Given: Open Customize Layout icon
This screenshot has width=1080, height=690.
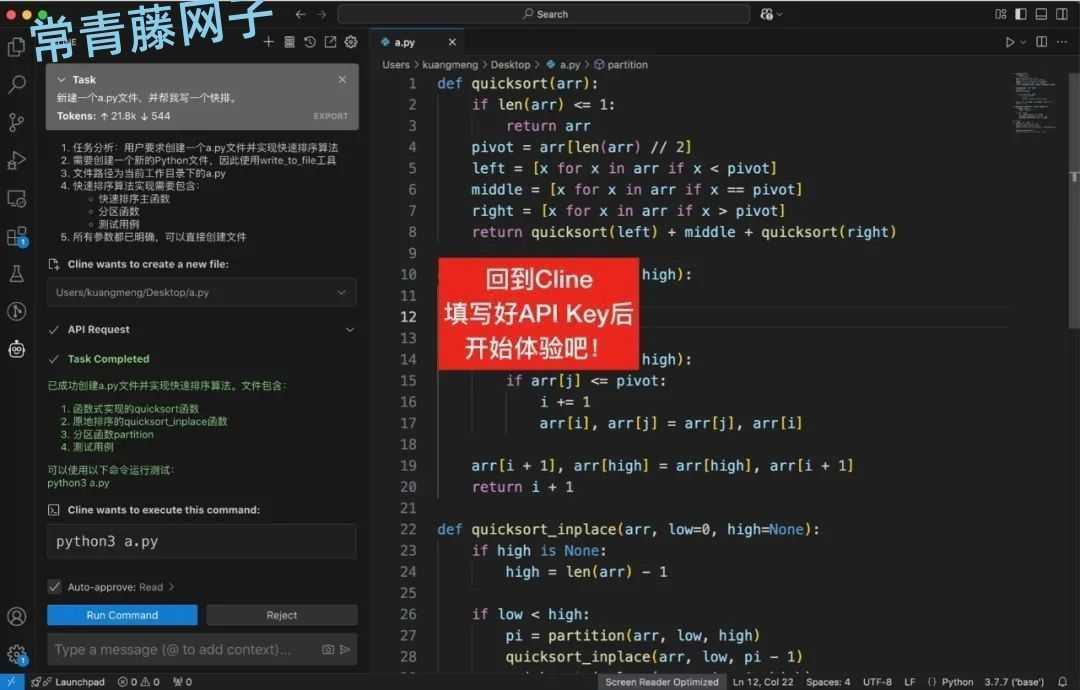Looking at the screenshot, I should click(1001, 14).
